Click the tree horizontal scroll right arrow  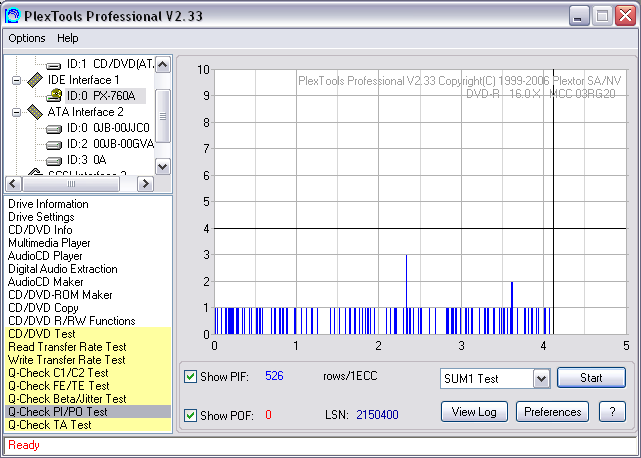pyautogui.click(x=145, y=184)
